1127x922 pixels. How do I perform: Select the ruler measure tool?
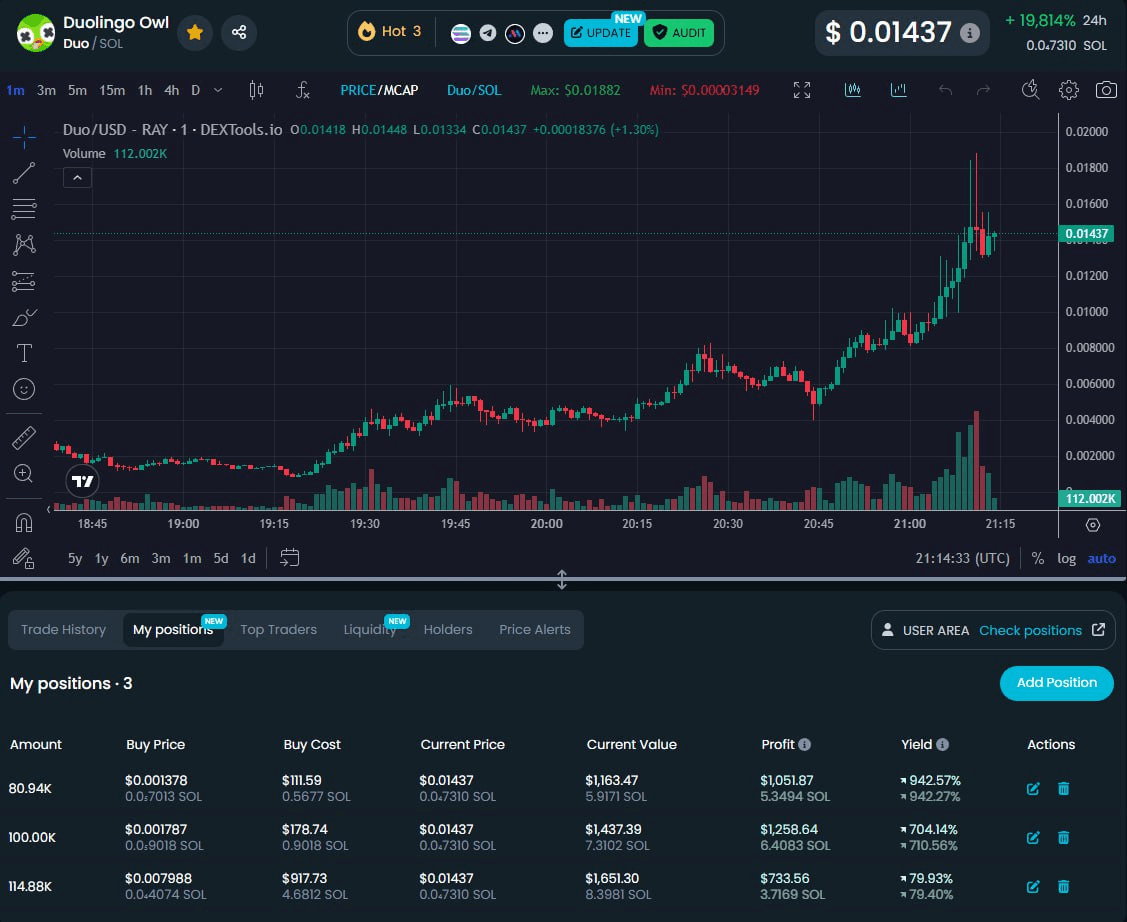coord(24,438)
